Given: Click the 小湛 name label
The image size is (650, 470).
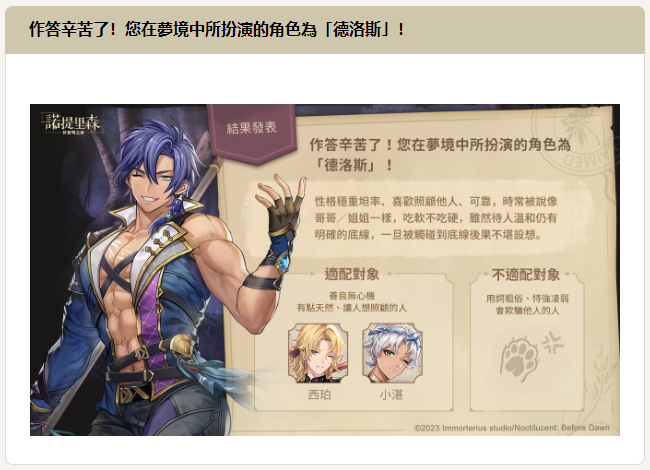Looking at the screenshot, I should coord(391,395).
